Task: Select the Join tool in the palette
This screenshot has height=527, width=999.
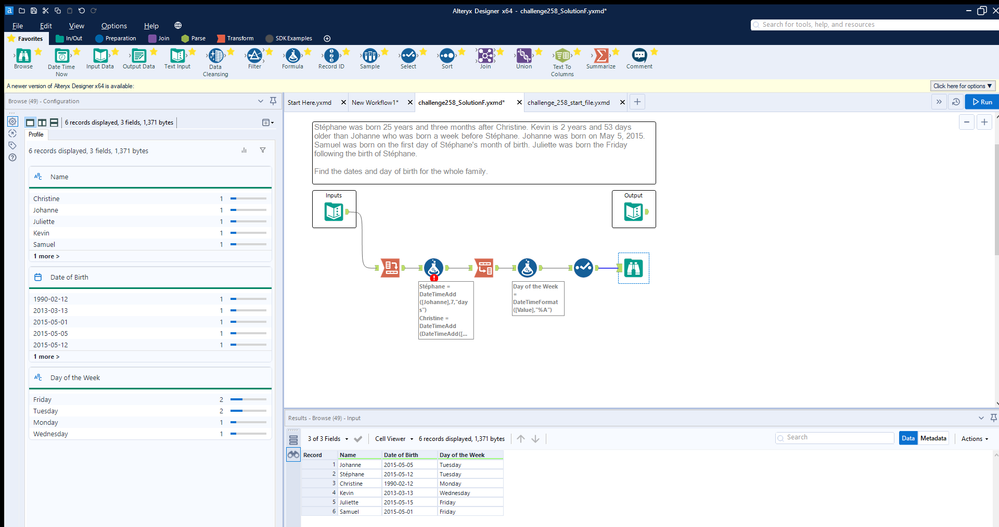Action: (485, 58)
